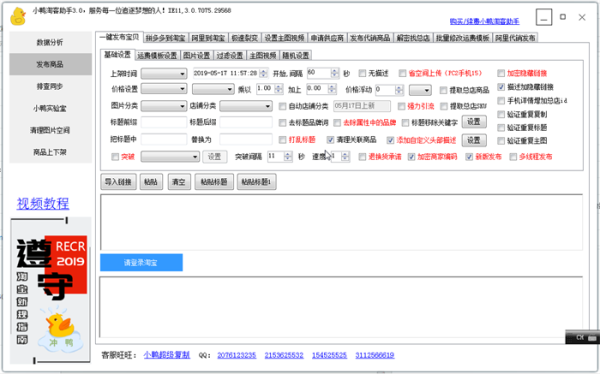The width and height of the screenshot is (600, 374).
Task: Uncheck 描述加隐藏链接
Action: point(501,87)
